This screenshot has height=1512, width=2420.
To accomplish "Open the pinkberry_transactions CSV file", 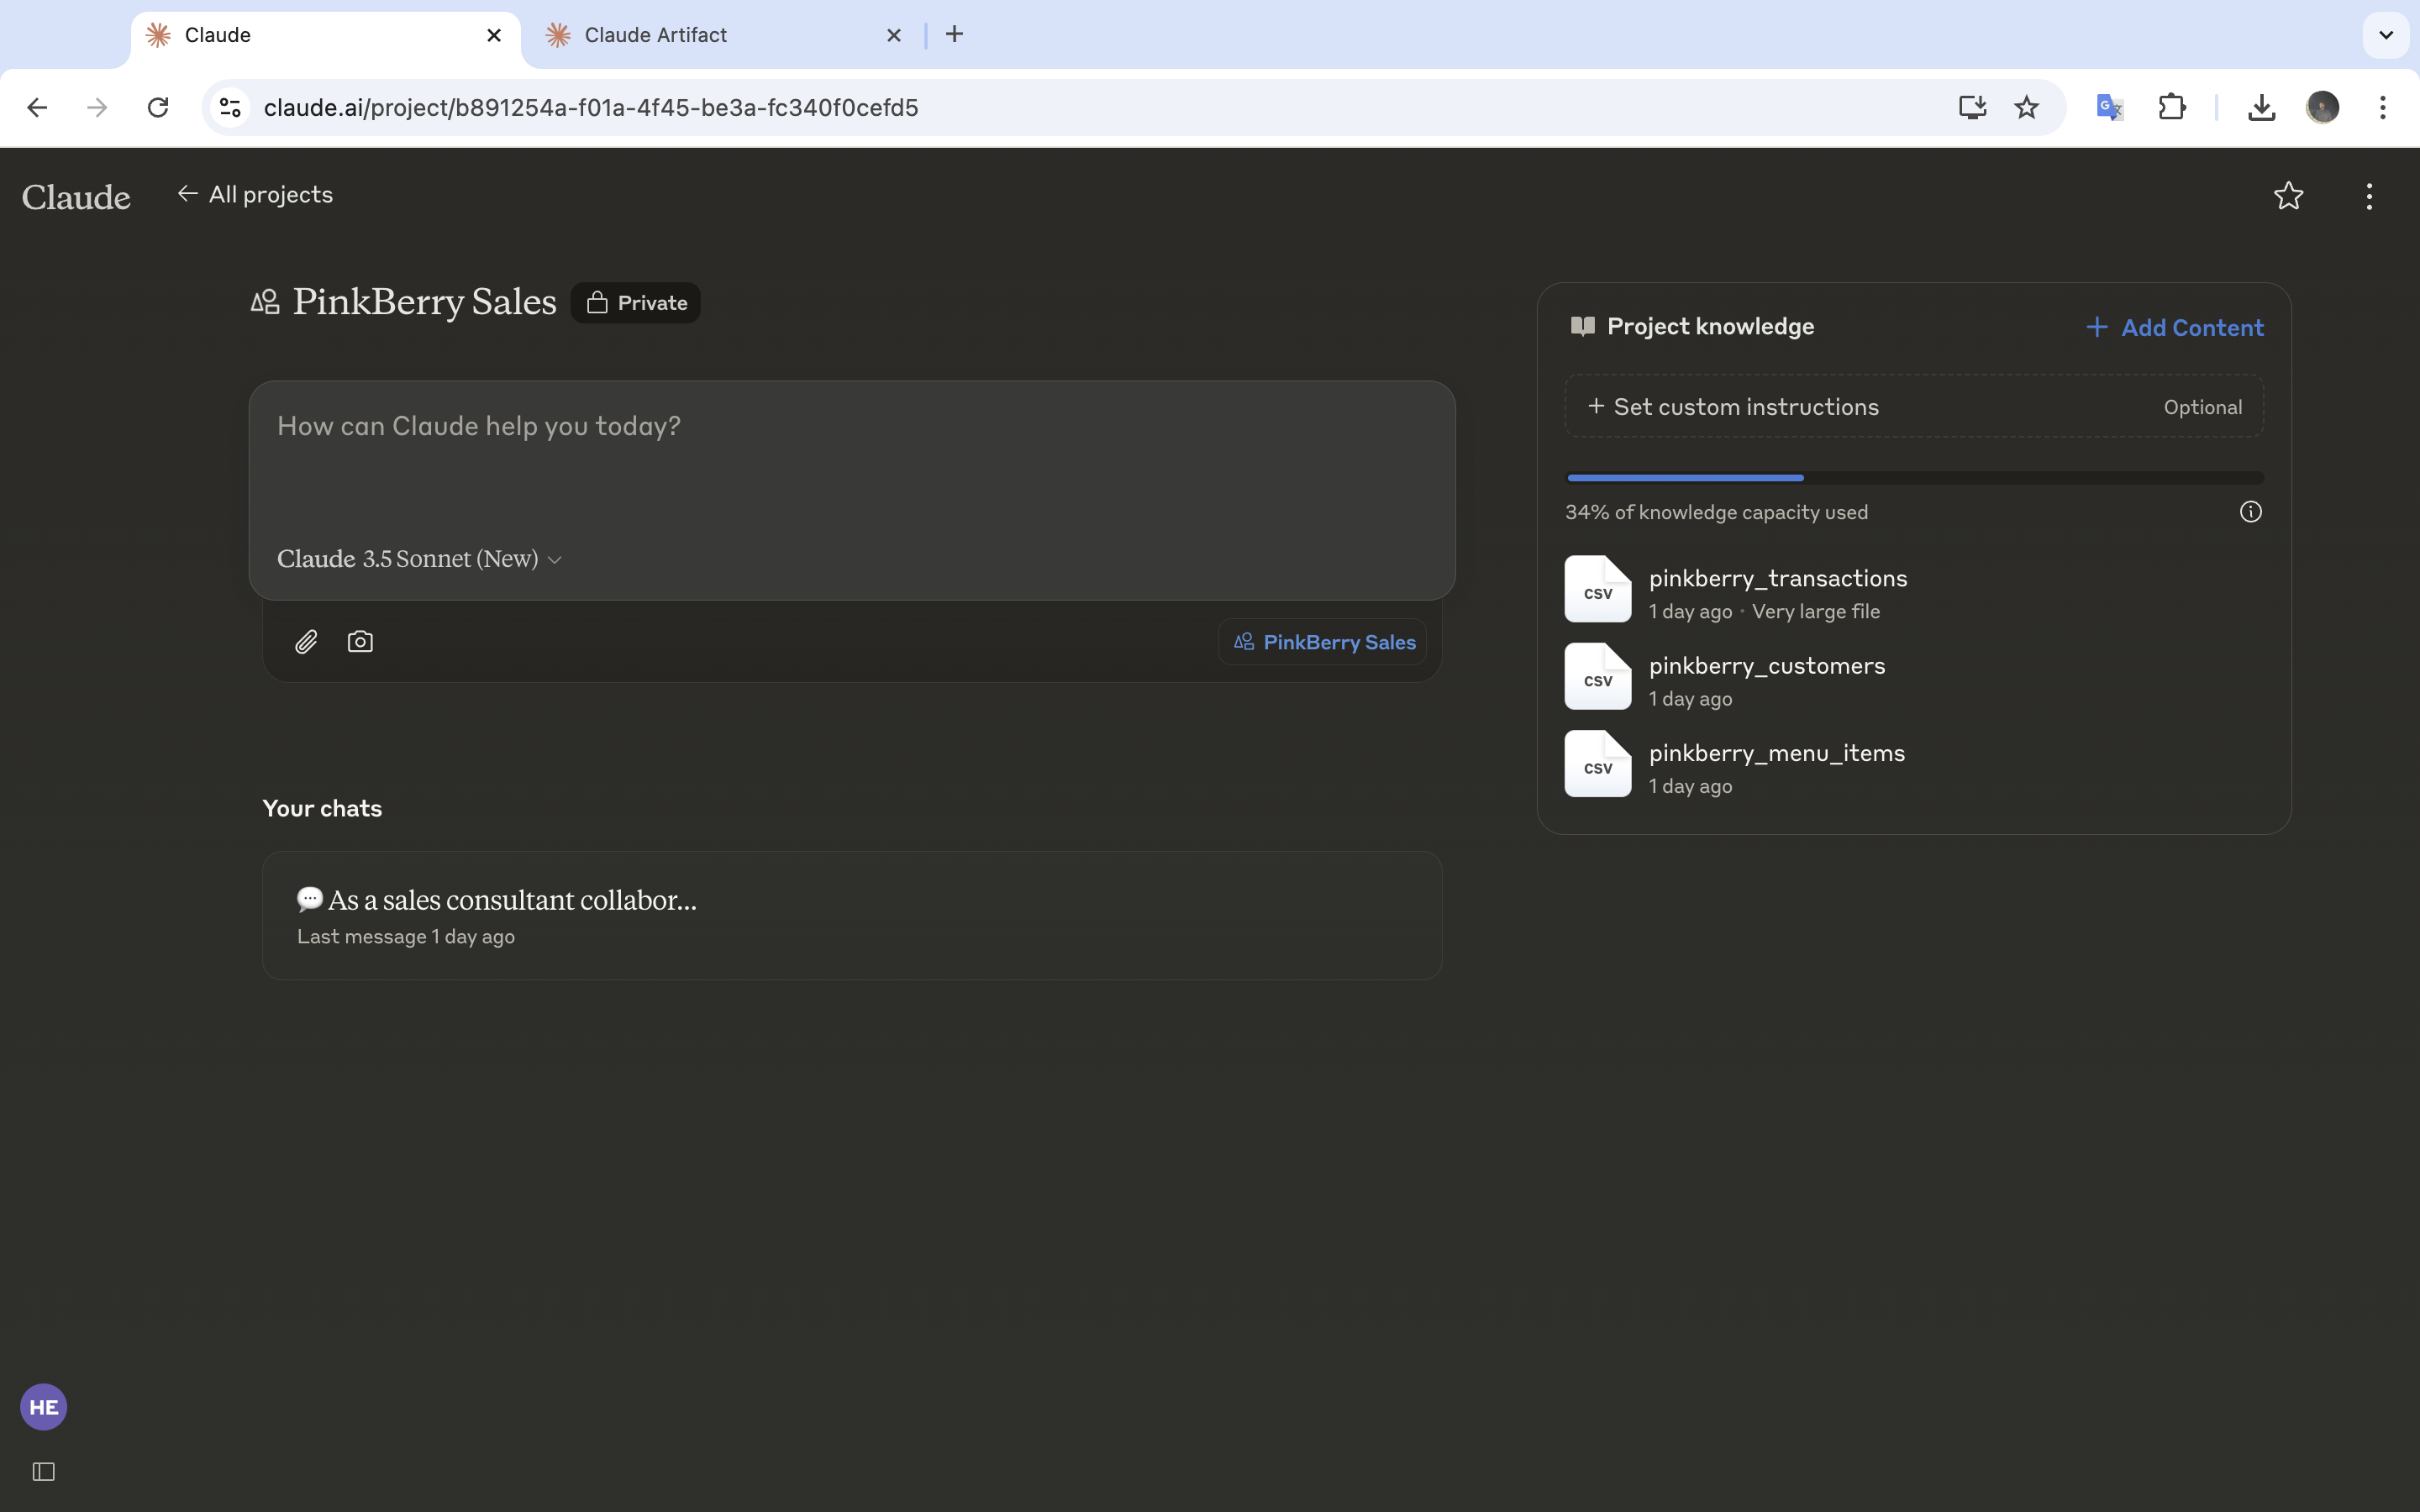I will click(x=1777, y=579).
